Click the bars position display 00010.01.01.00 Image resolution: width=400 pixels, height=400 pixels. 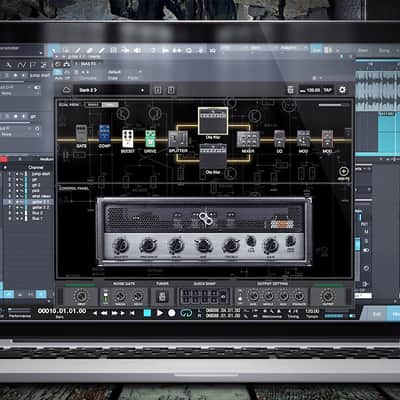coord(62,311)
